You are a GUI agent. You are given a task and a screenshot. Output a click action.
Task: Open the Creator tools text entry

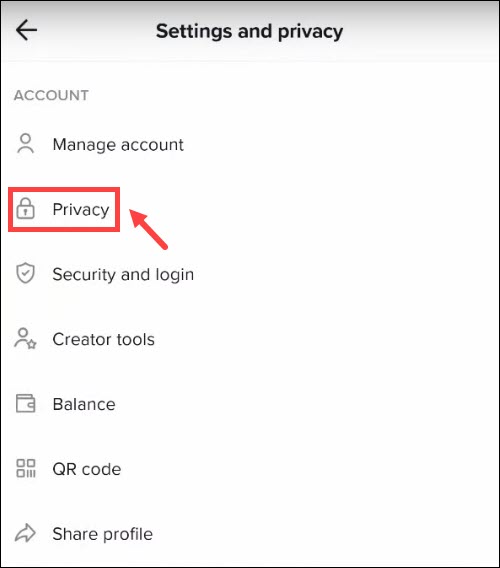point(104,339)
